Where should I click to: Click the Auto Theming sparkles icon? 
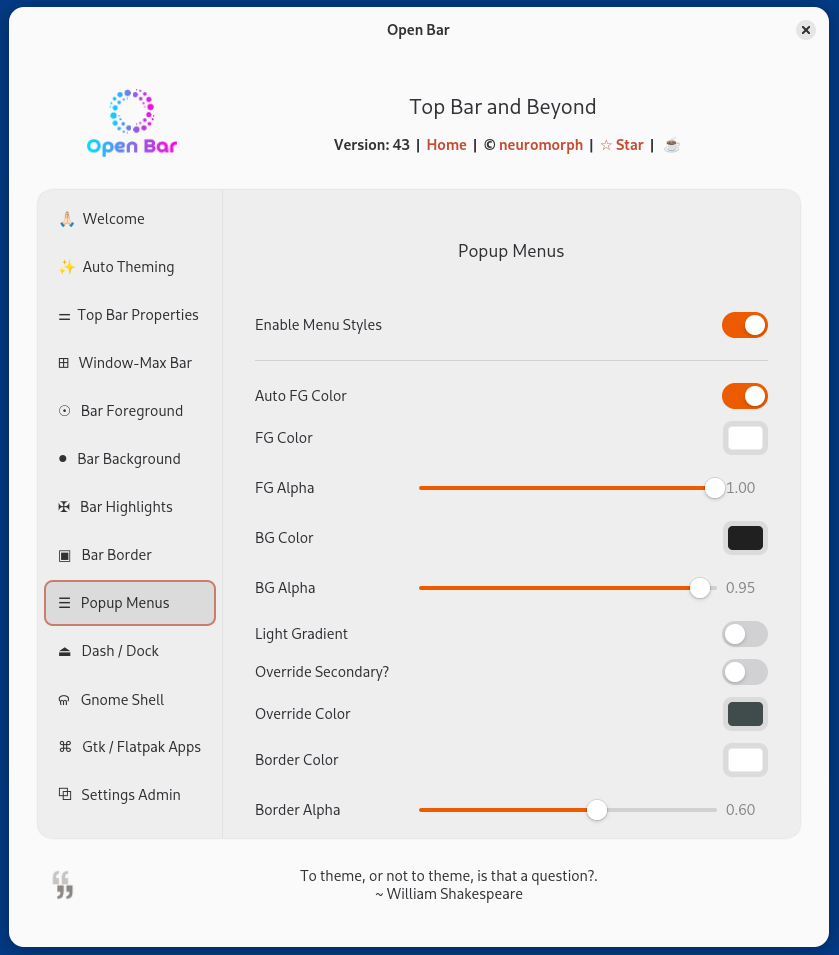[66, 267]
